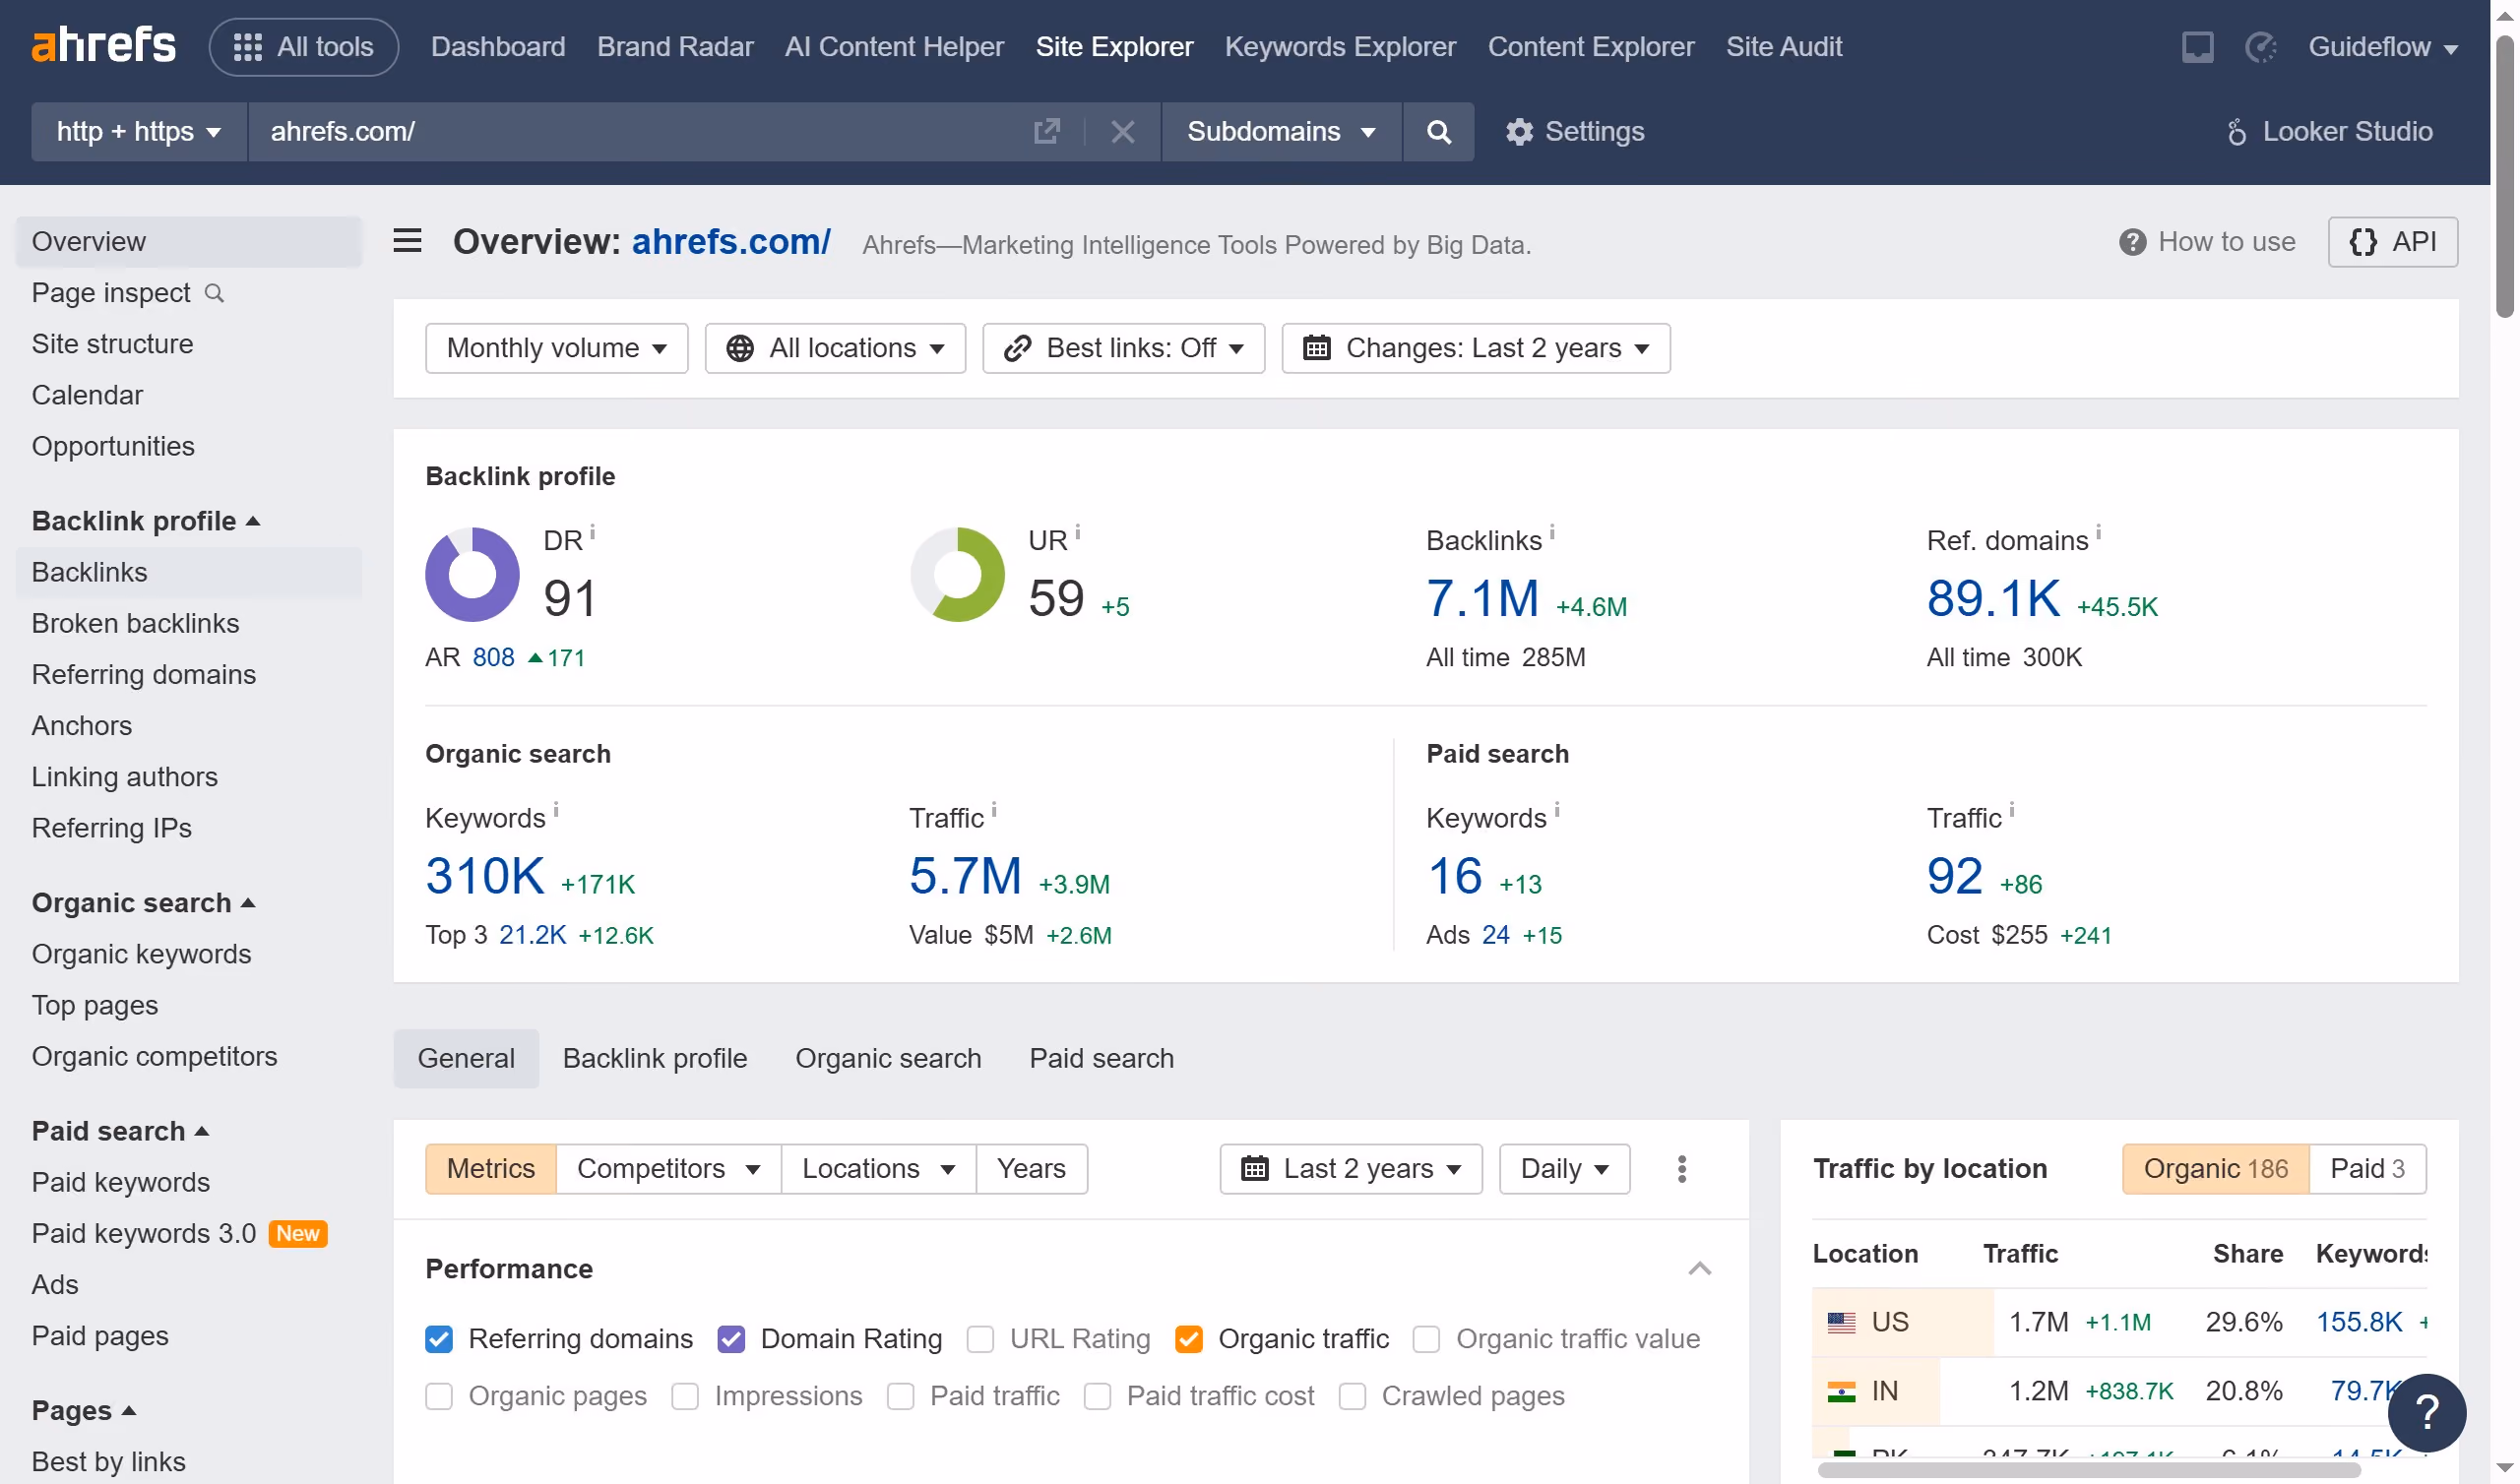The width and height of the screenshot is (2520, 1484).
Task: Open Organic keywords in sidebar
Action: (x=141, y=955)
